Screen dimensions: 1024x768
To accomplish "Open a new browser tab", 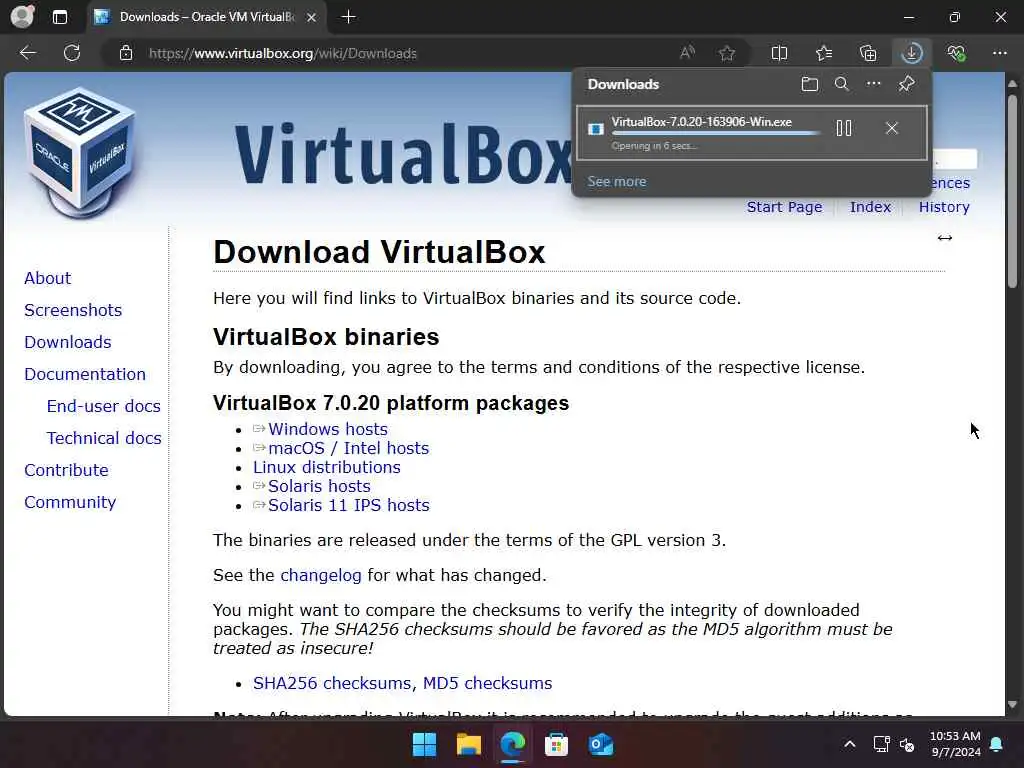I will pyautogui.click(x=349, y=17).
